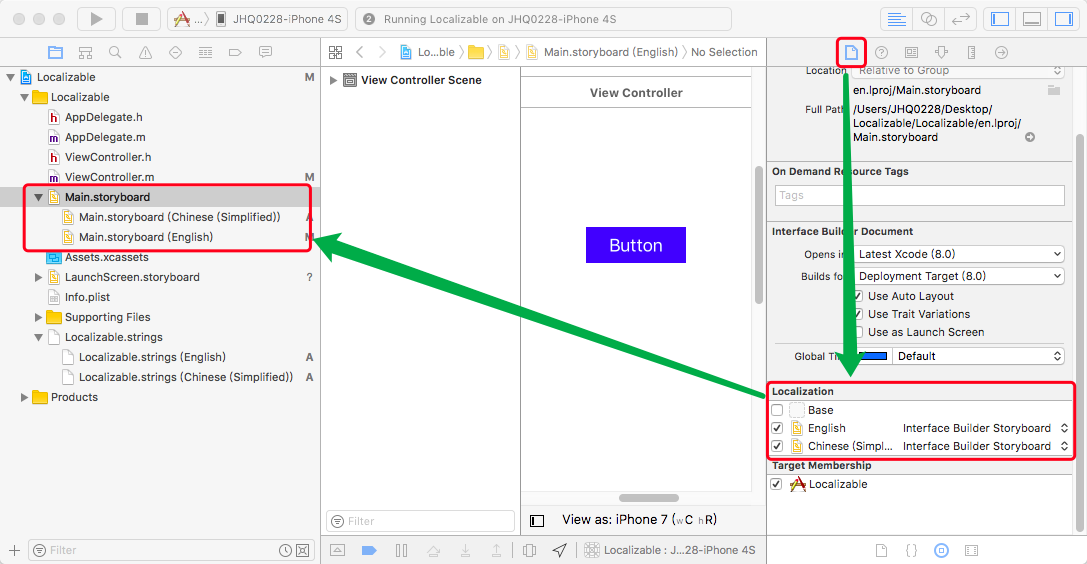Toggle Localizable target membership

coord(776,484)
